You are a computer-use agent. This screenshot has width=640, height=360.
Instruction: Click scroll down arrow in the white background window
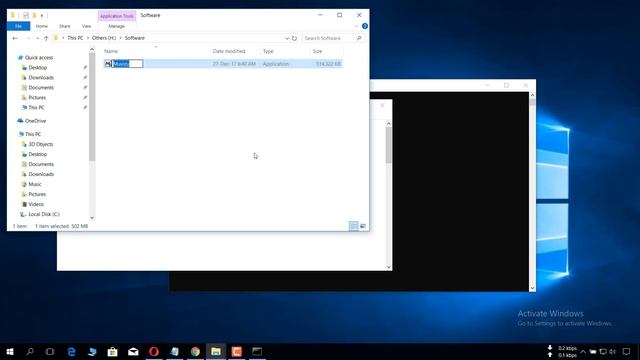click(389, 267)
